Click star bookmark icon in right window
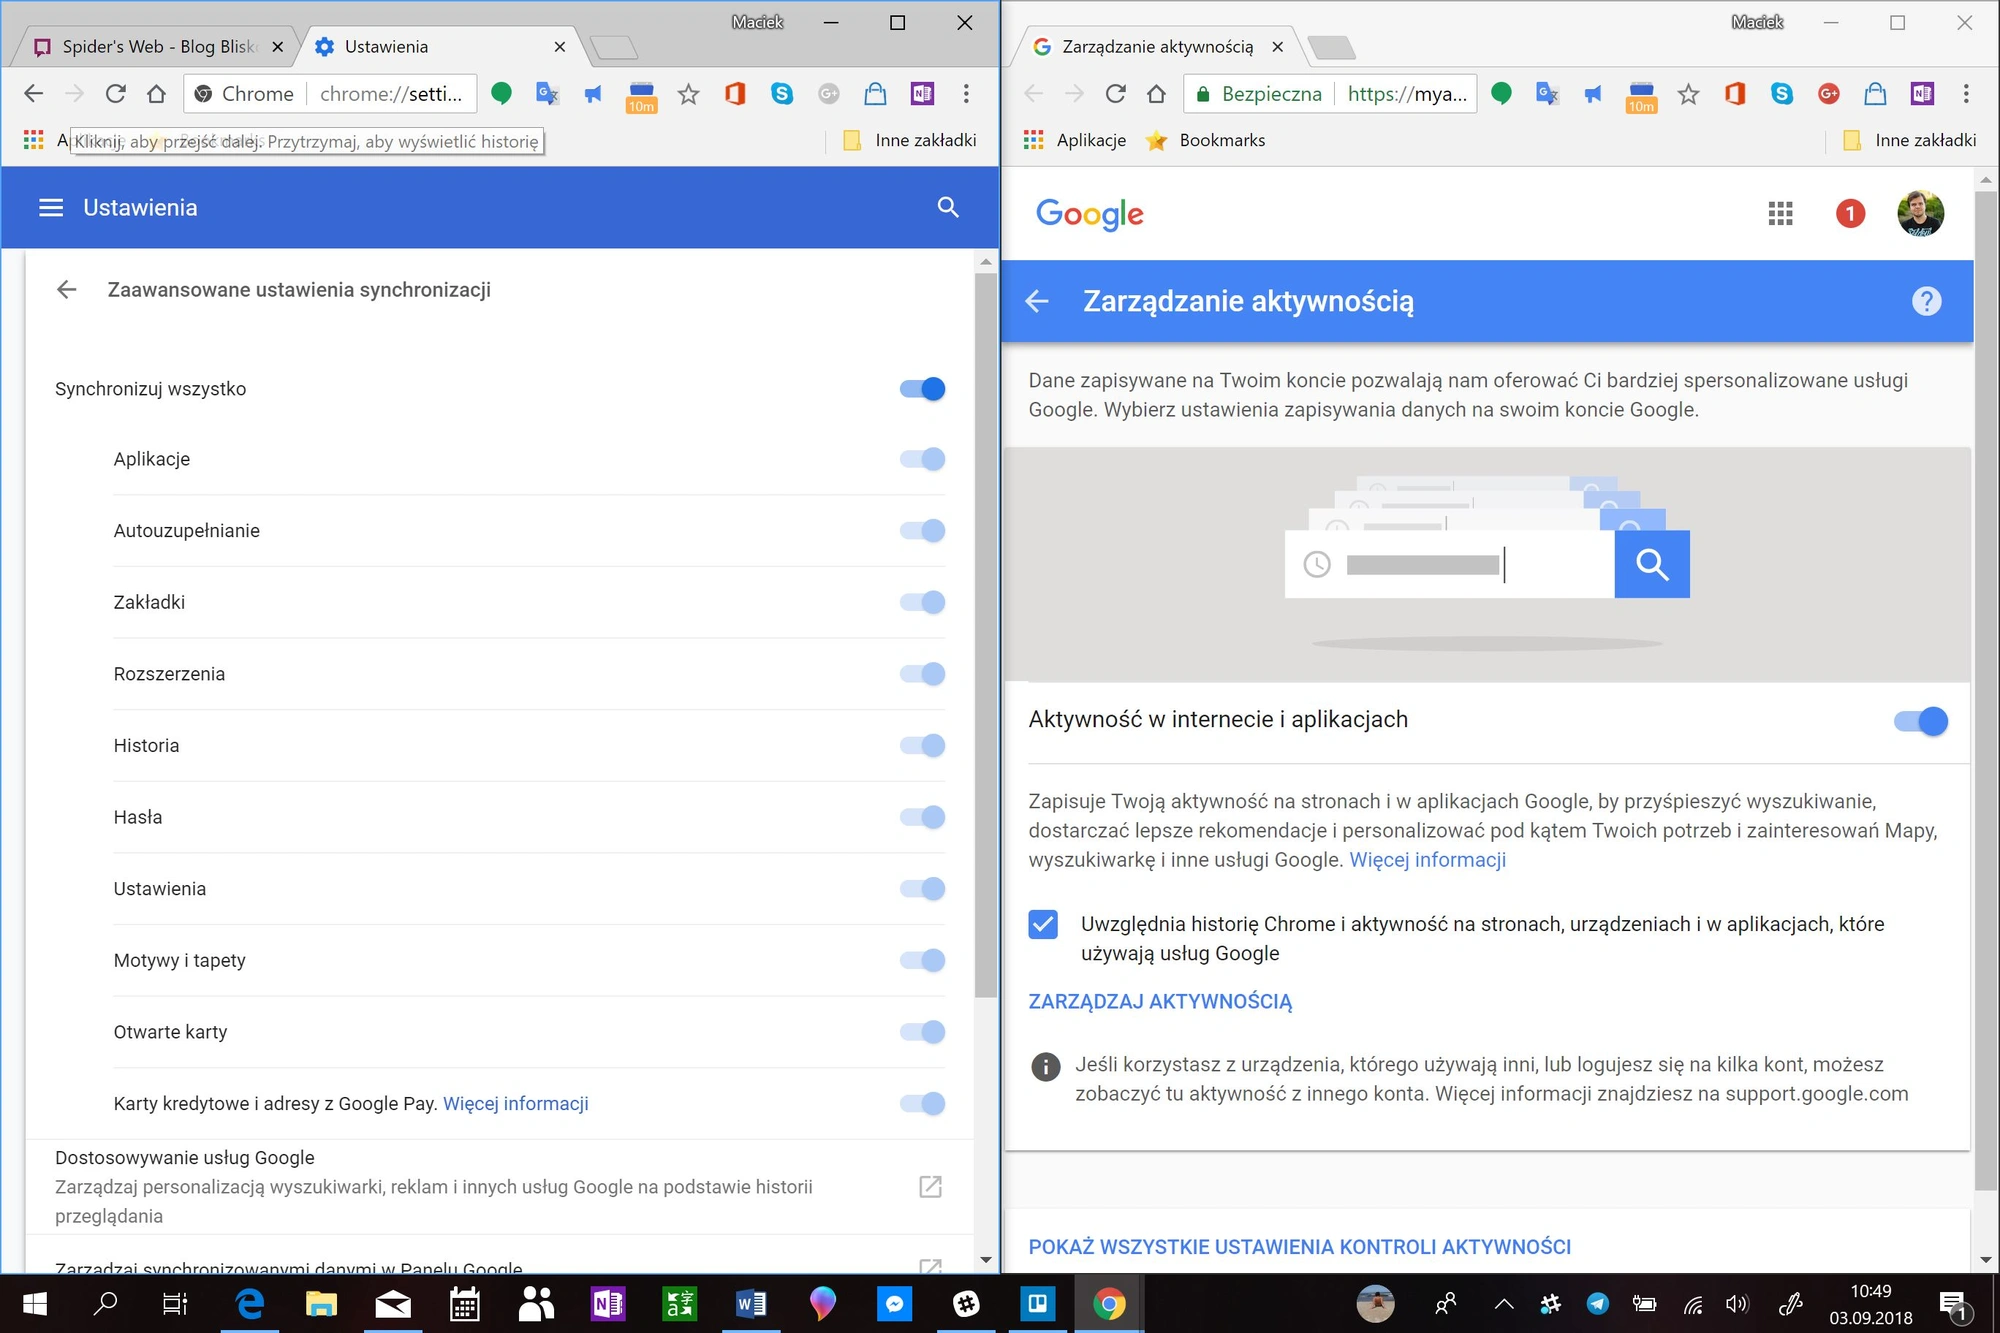This screenshot has height=1333, width=2000. click(1688, 94)
